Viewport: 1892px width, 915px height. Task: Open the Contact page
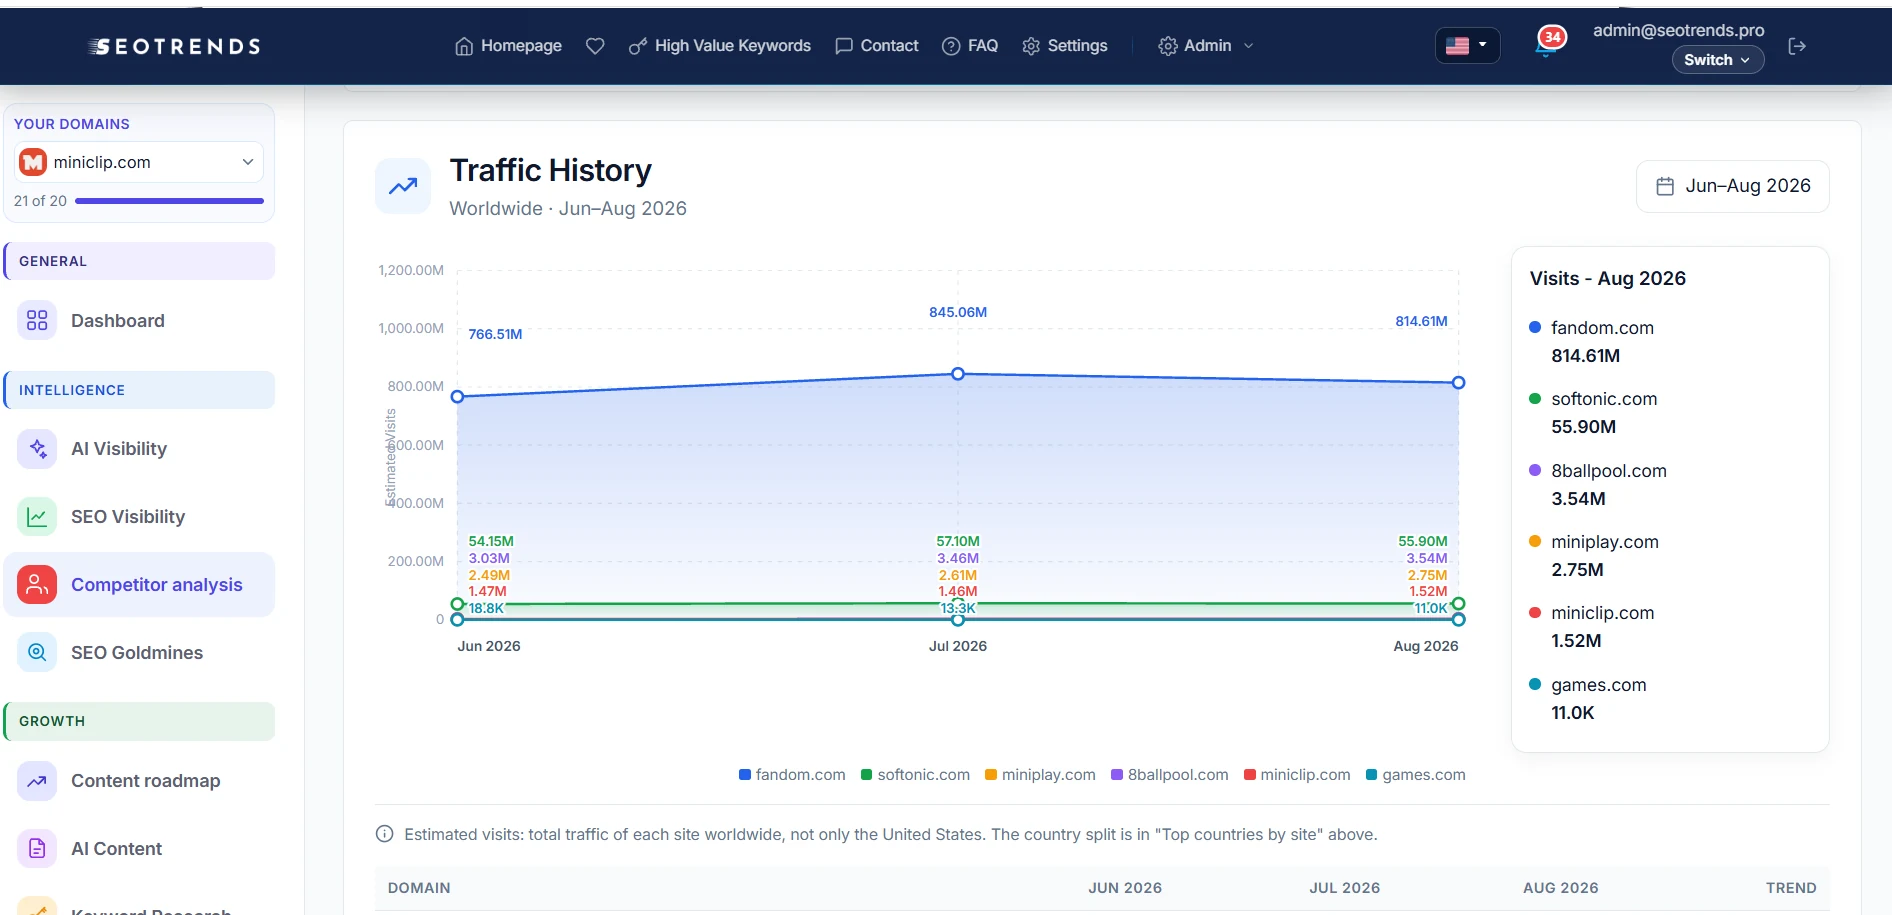pyautogui.click(x=876, y=46)
